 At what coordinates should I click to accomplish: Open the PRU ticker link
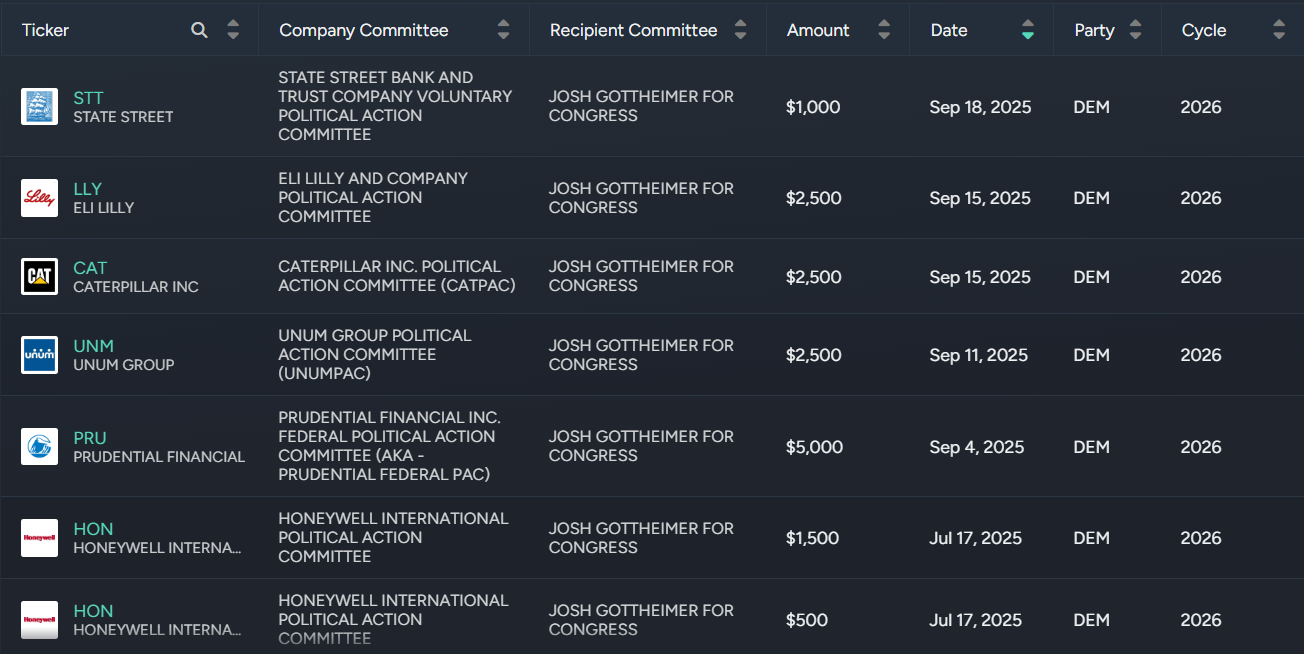coord(90,438)
